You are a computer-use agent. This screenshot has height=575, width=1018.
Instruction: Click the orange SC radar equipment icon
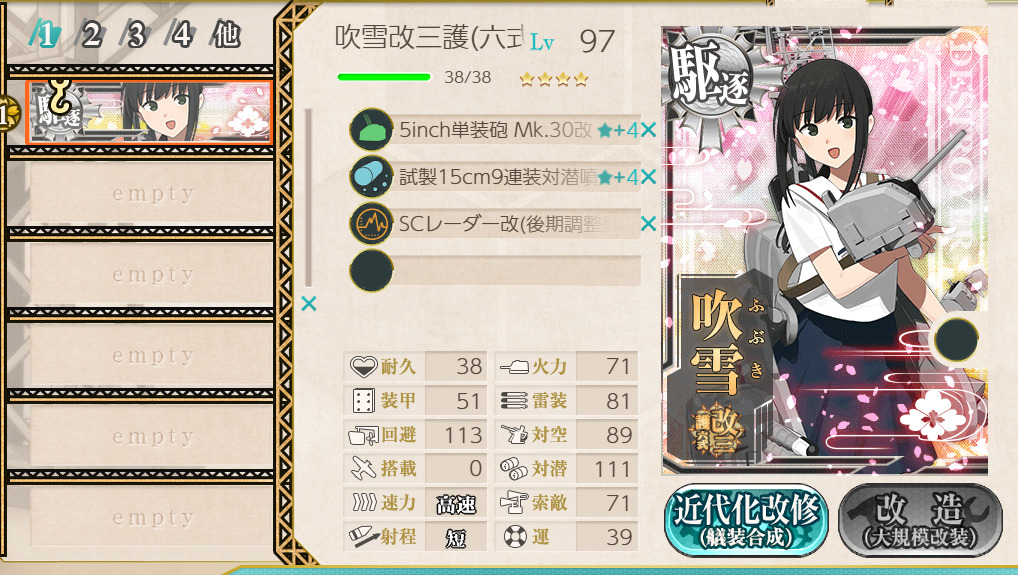371,223
